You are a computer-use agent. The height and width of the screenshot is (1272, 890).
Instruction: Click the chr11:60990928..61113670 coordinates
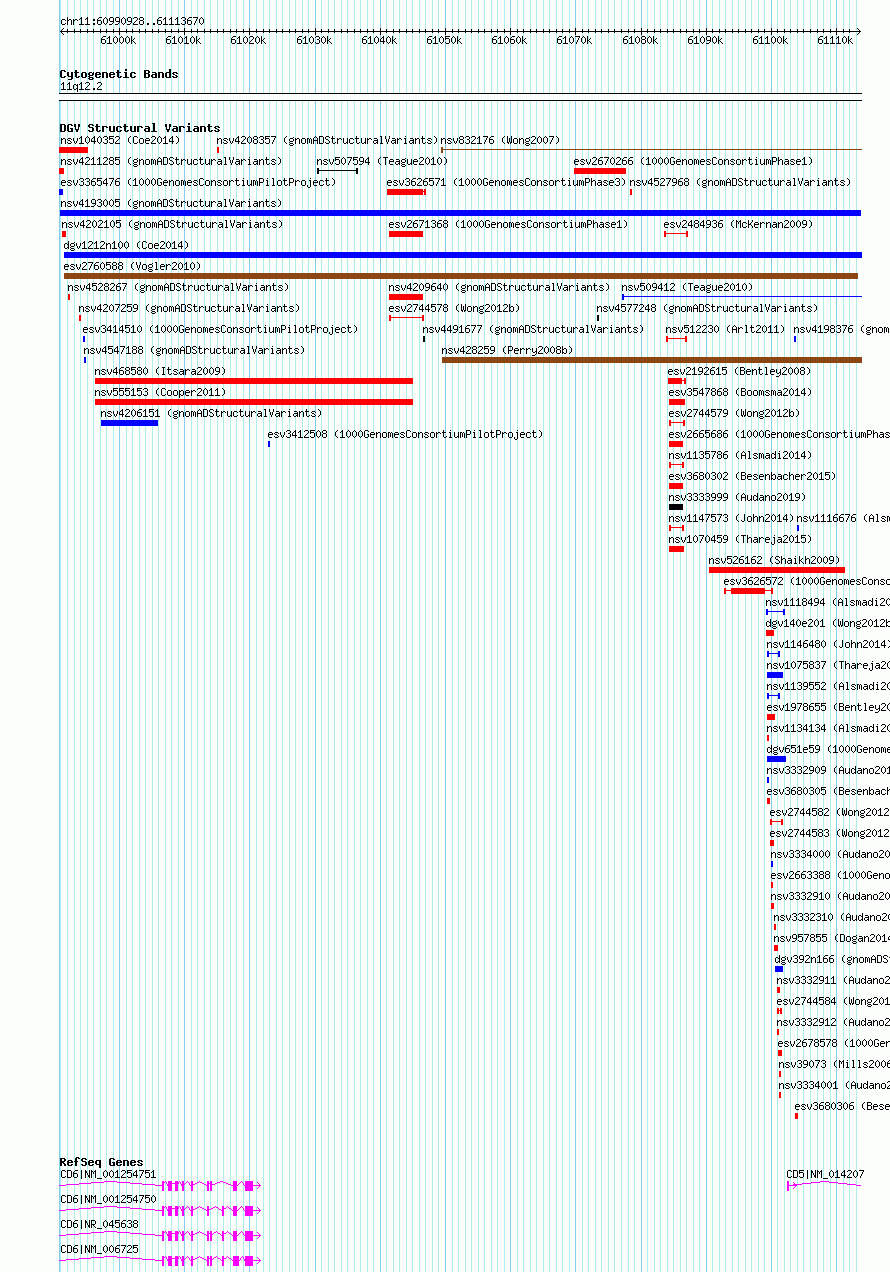coord(132,21)
